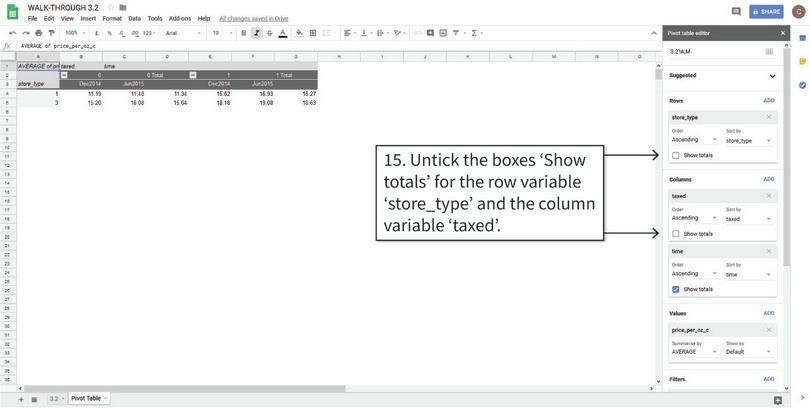Screen dimensions: 810x408
Task: Format as percent icon
Action: coord(110,33)
